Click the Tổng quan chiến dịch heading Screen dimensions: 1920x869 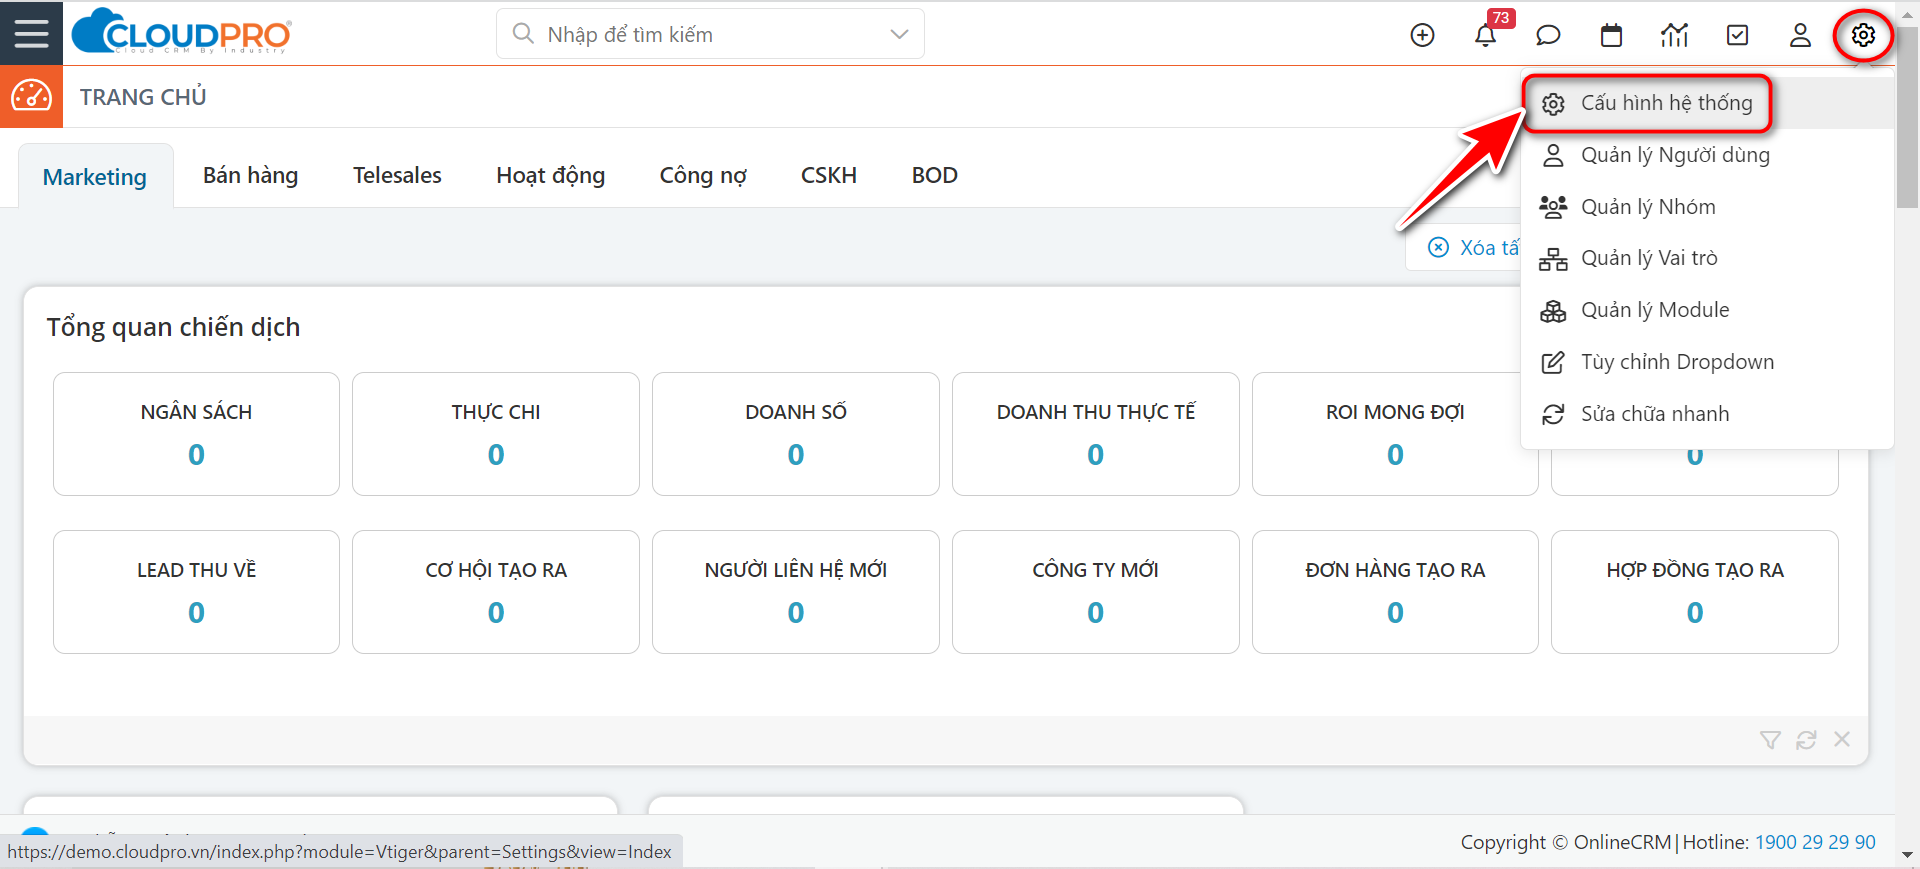click(173, 327)
